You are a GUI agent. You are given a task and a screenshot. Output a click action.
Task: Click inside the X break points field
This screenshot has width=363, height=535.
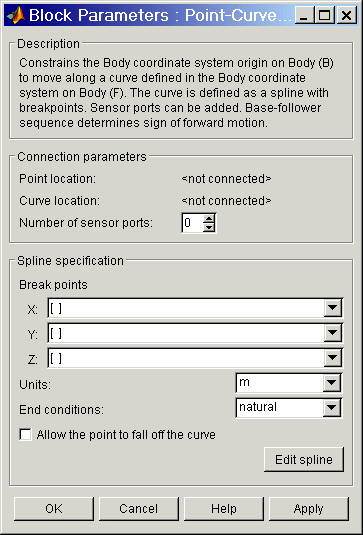click(186, 308)
